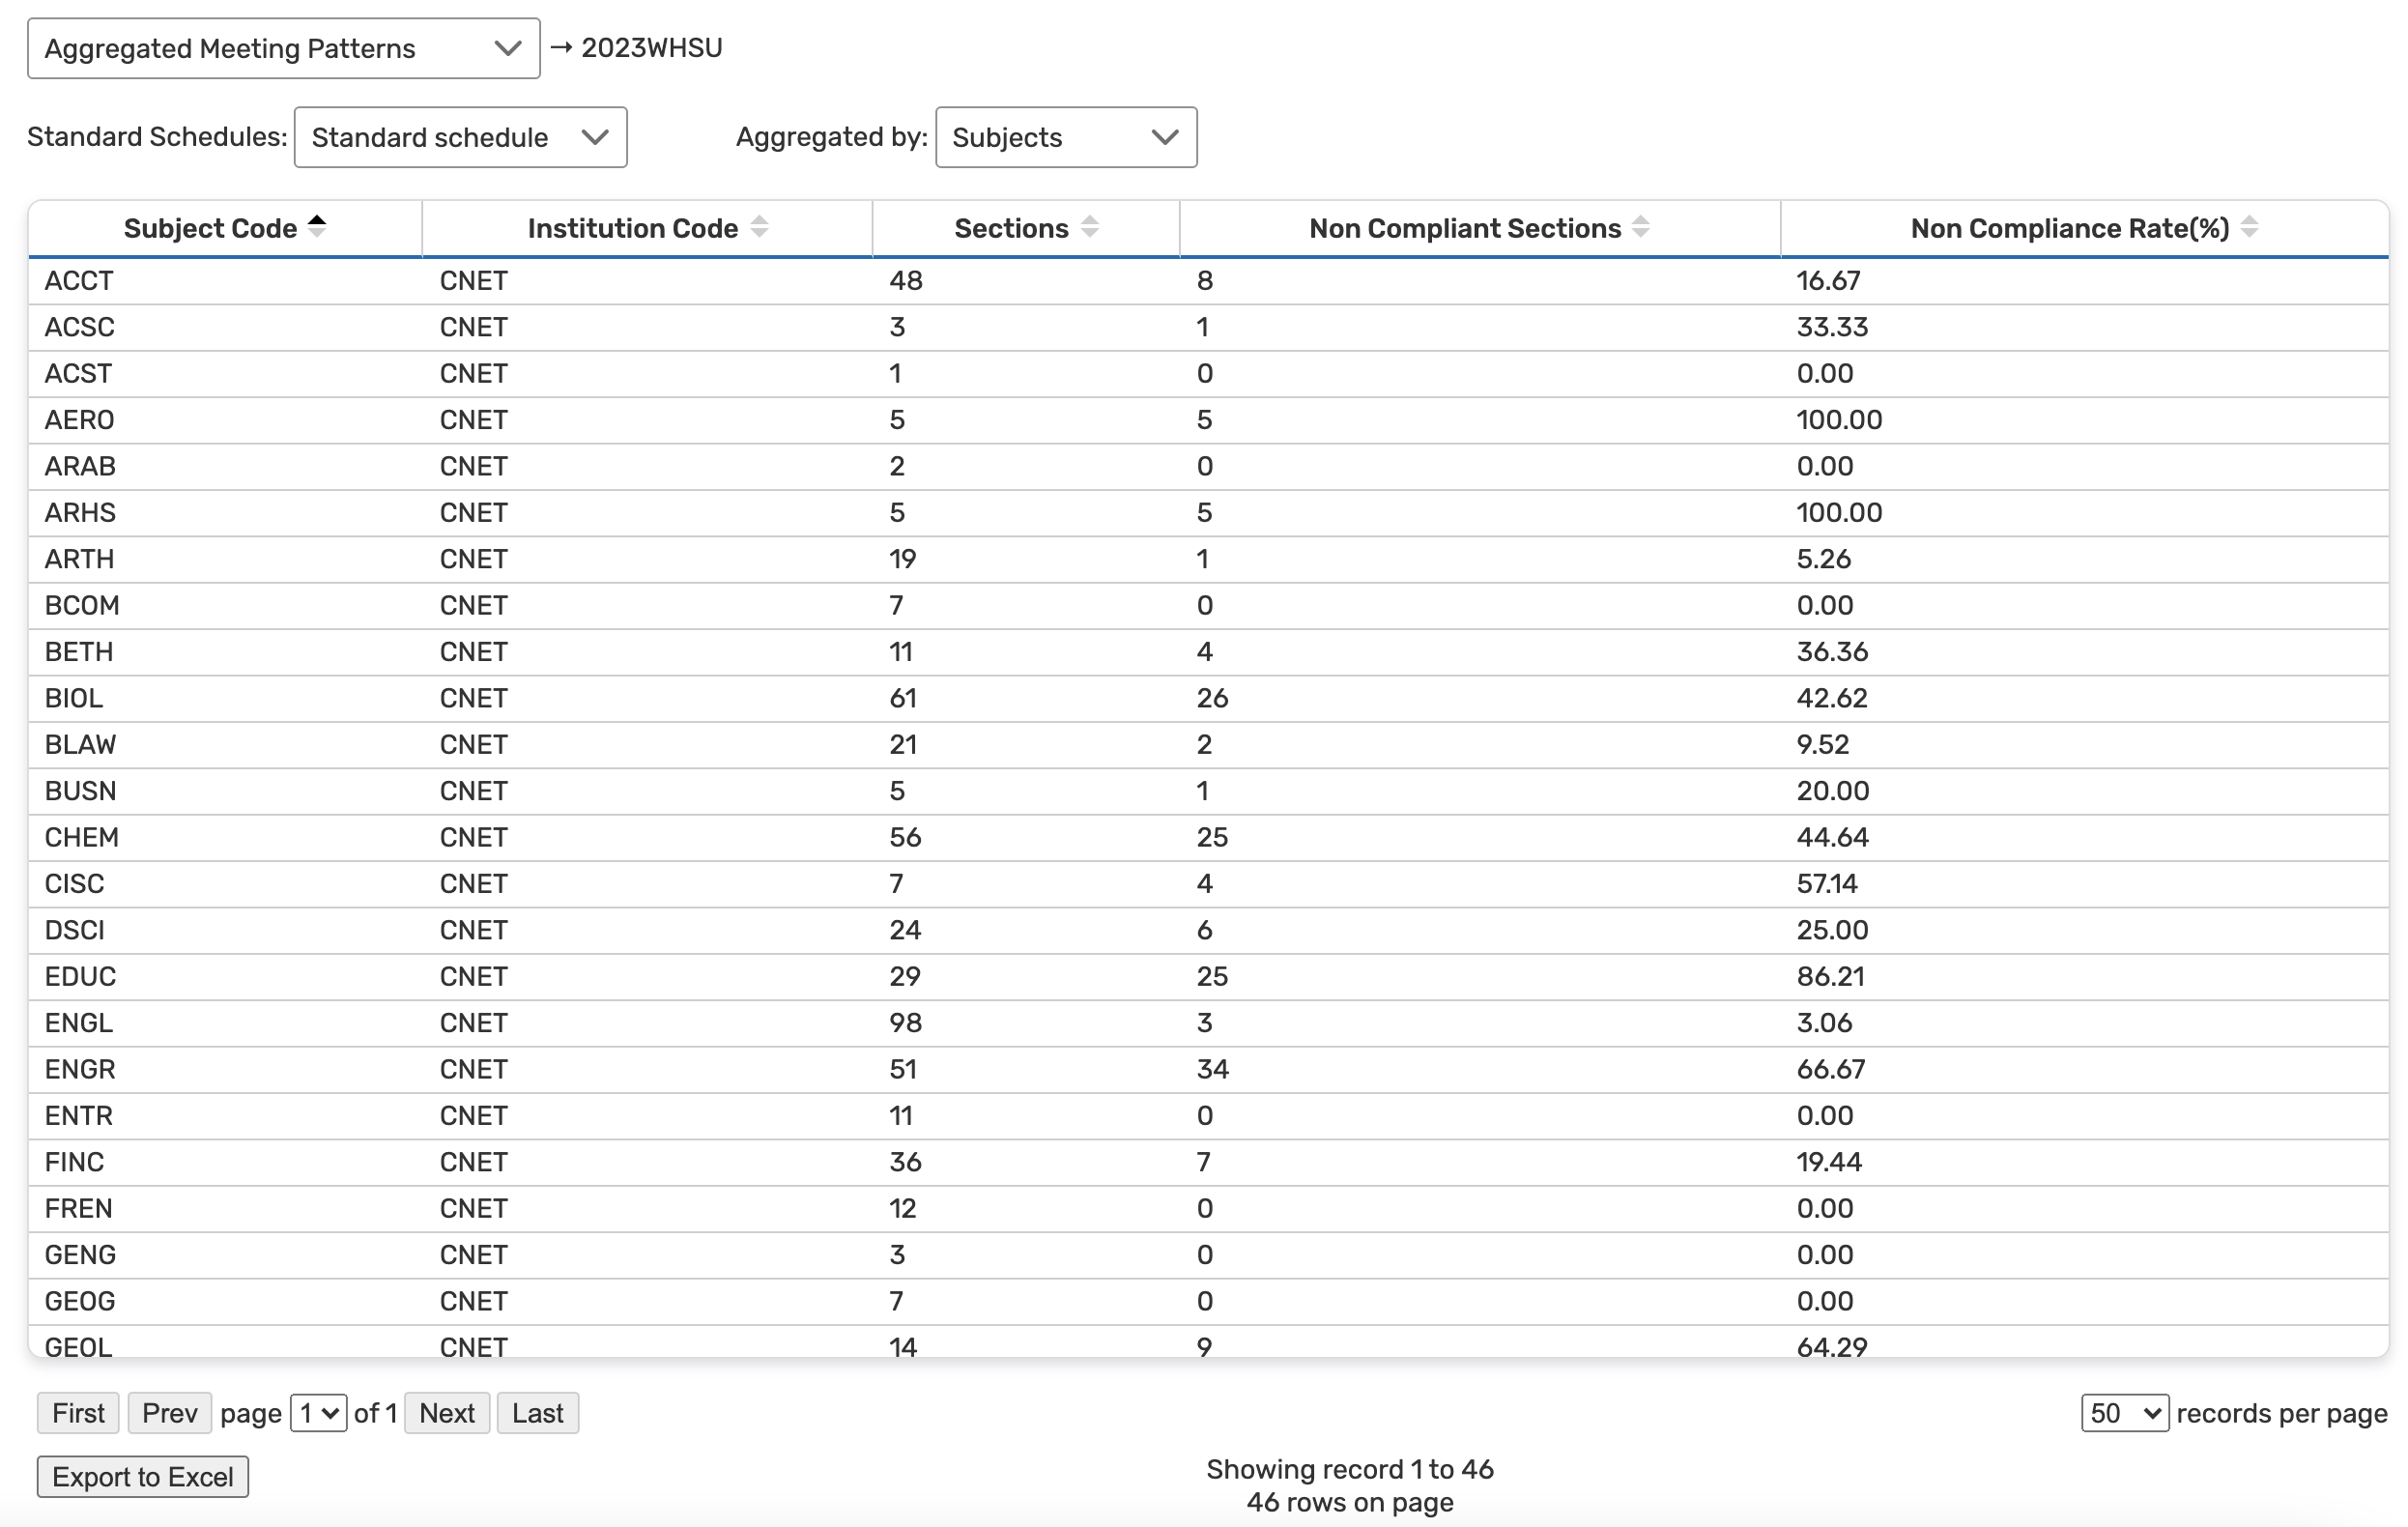Open Aggregated by Subjects dropdown

point(1066,137)
